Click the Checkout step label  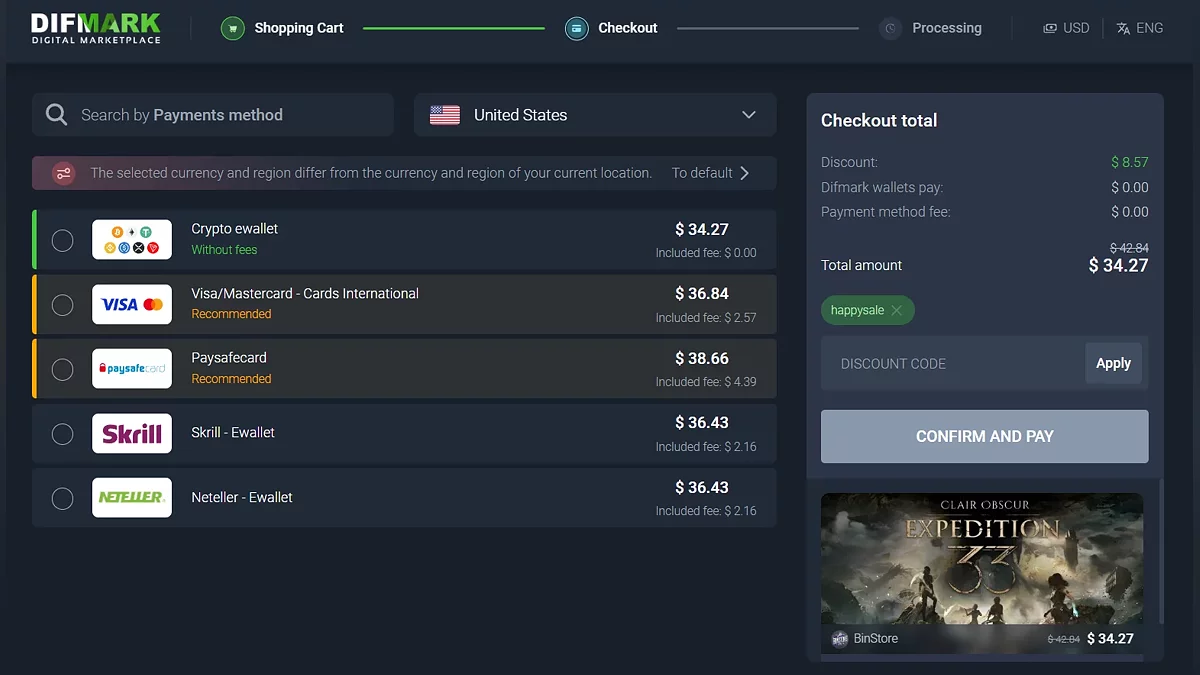pyautogui.click(x=627, y=28)
